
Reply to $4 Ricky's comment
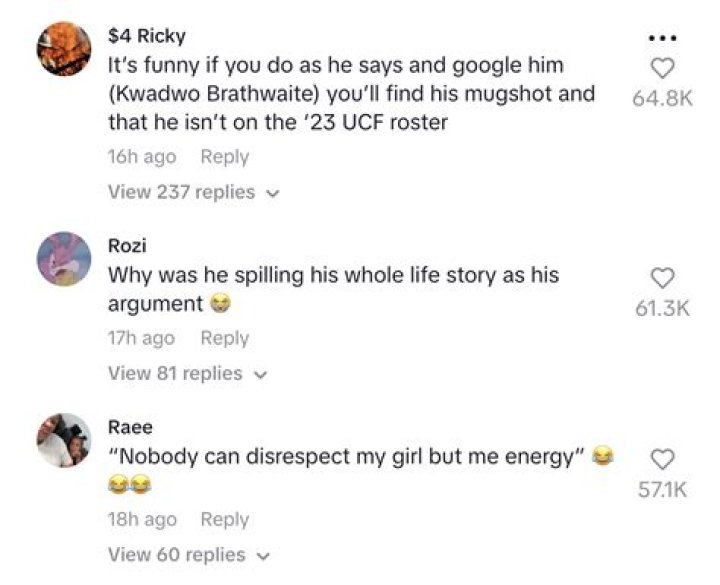point(225,157)
